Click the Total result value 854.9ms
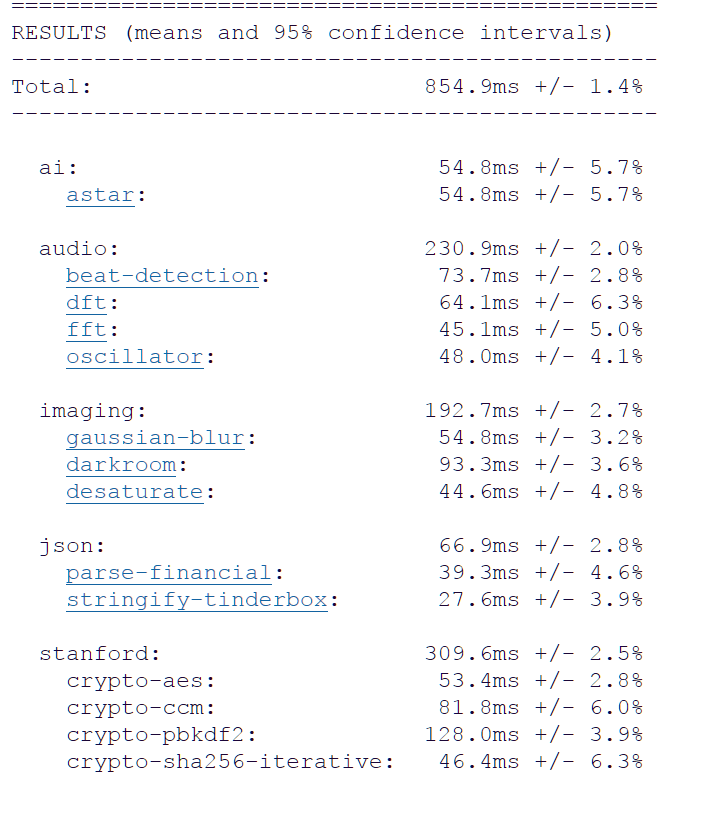 [x=472, y=87]
